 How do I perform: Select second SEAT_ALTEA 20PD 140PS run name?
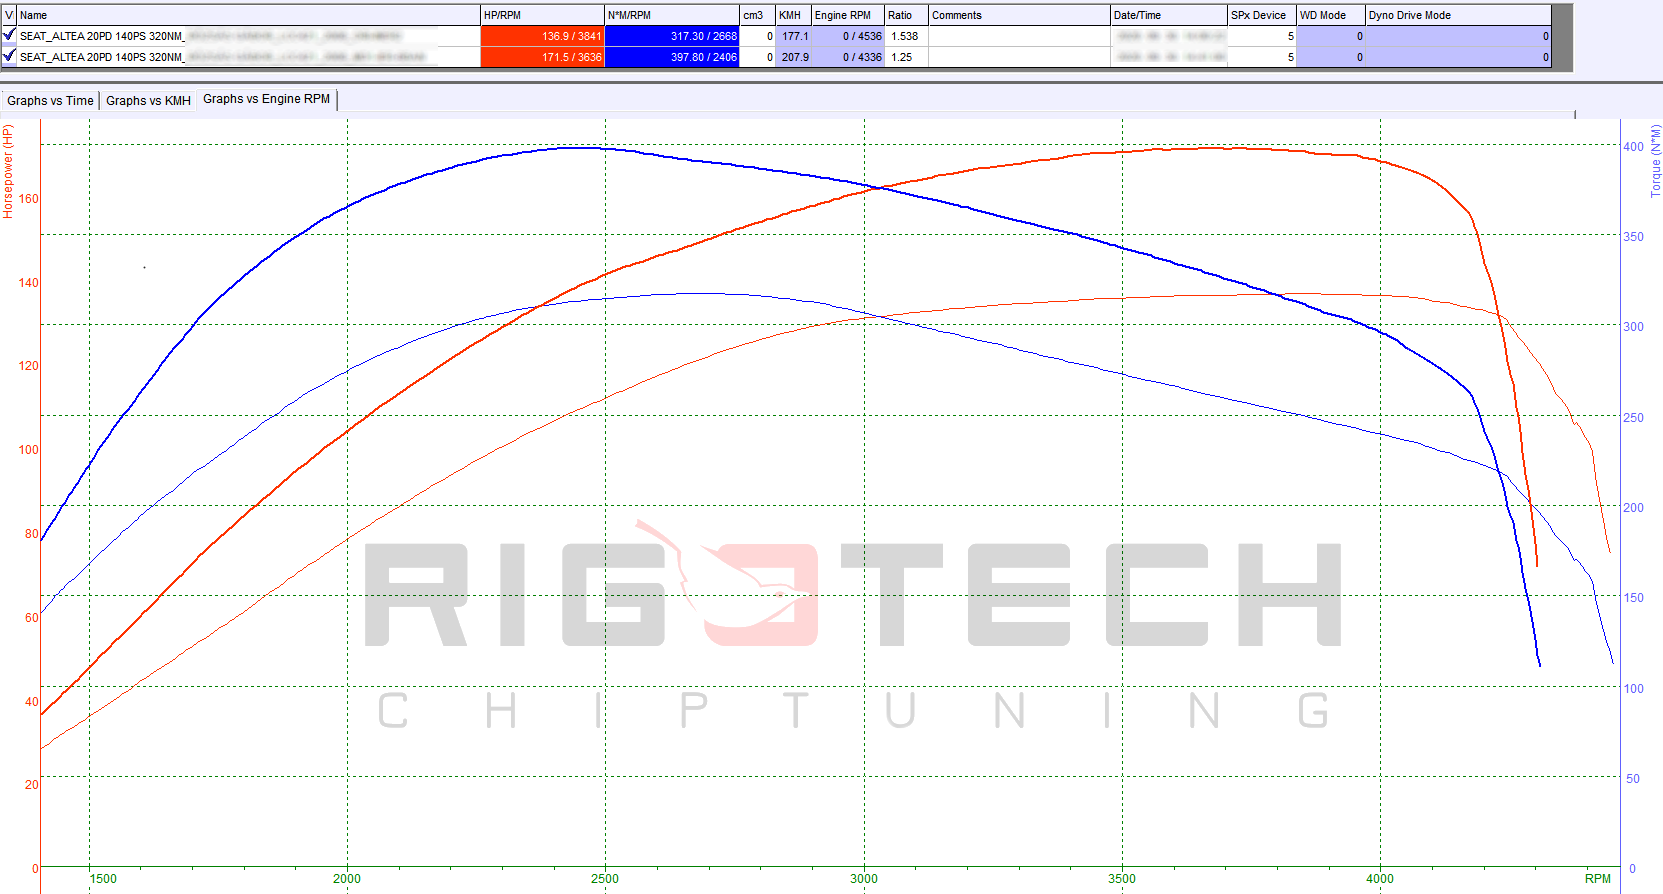click(x=248, y=57)
